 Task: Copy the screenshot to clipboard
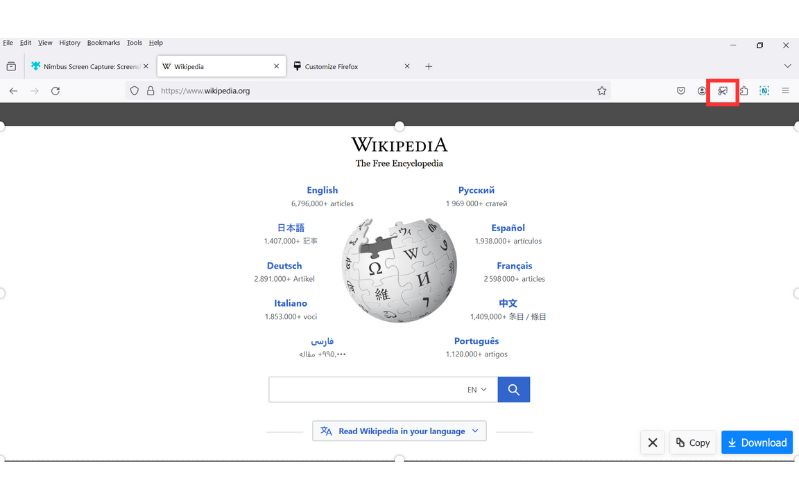tap(693, 442)
